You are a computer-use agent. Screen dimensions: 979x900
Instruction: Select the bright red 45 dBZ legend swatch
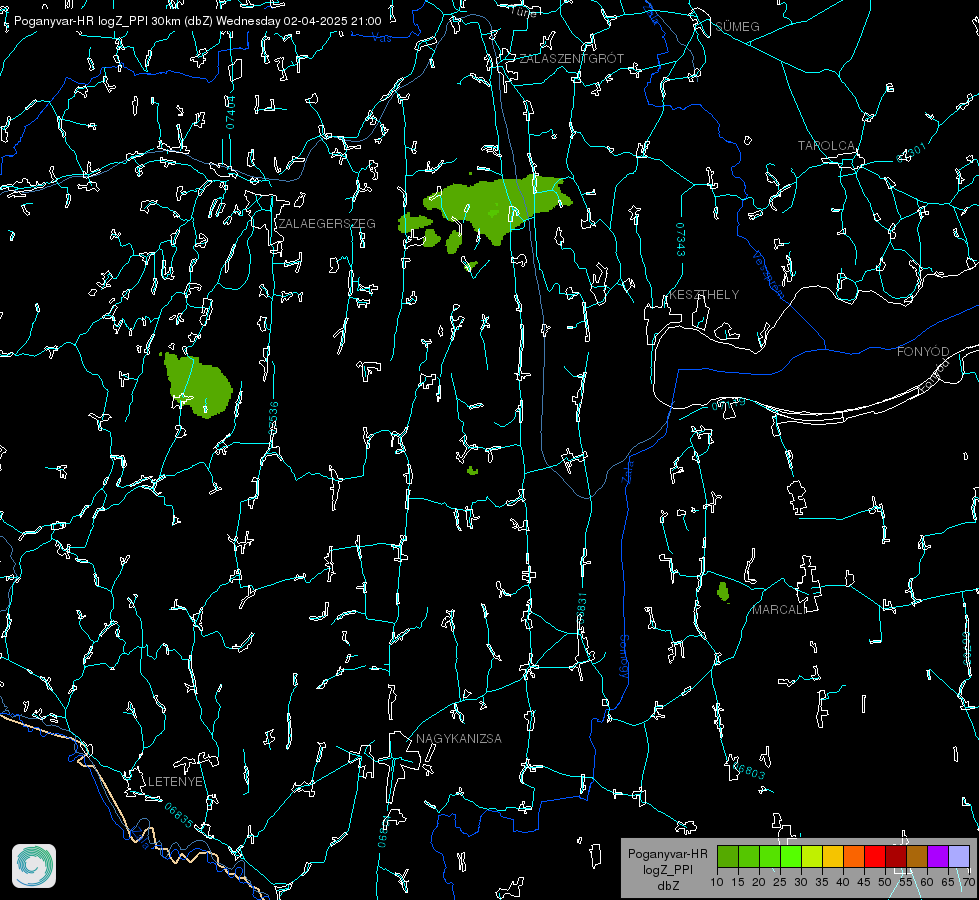875,856
